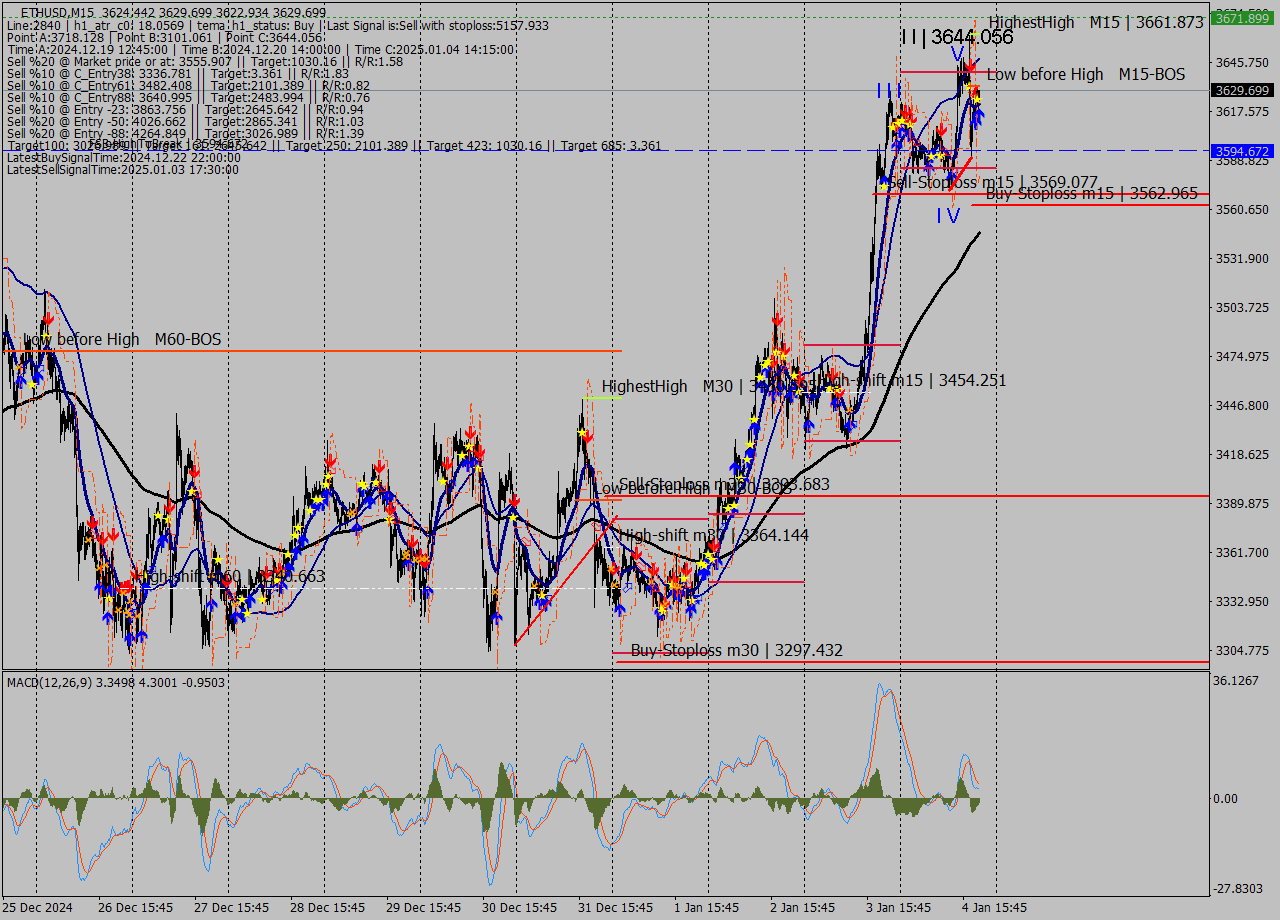The height and width of the screenshot is (920, 1280).
Task: Click the 'Sell %20 @ Entry -88: 4264.849' line
Action: click(185, 133)
